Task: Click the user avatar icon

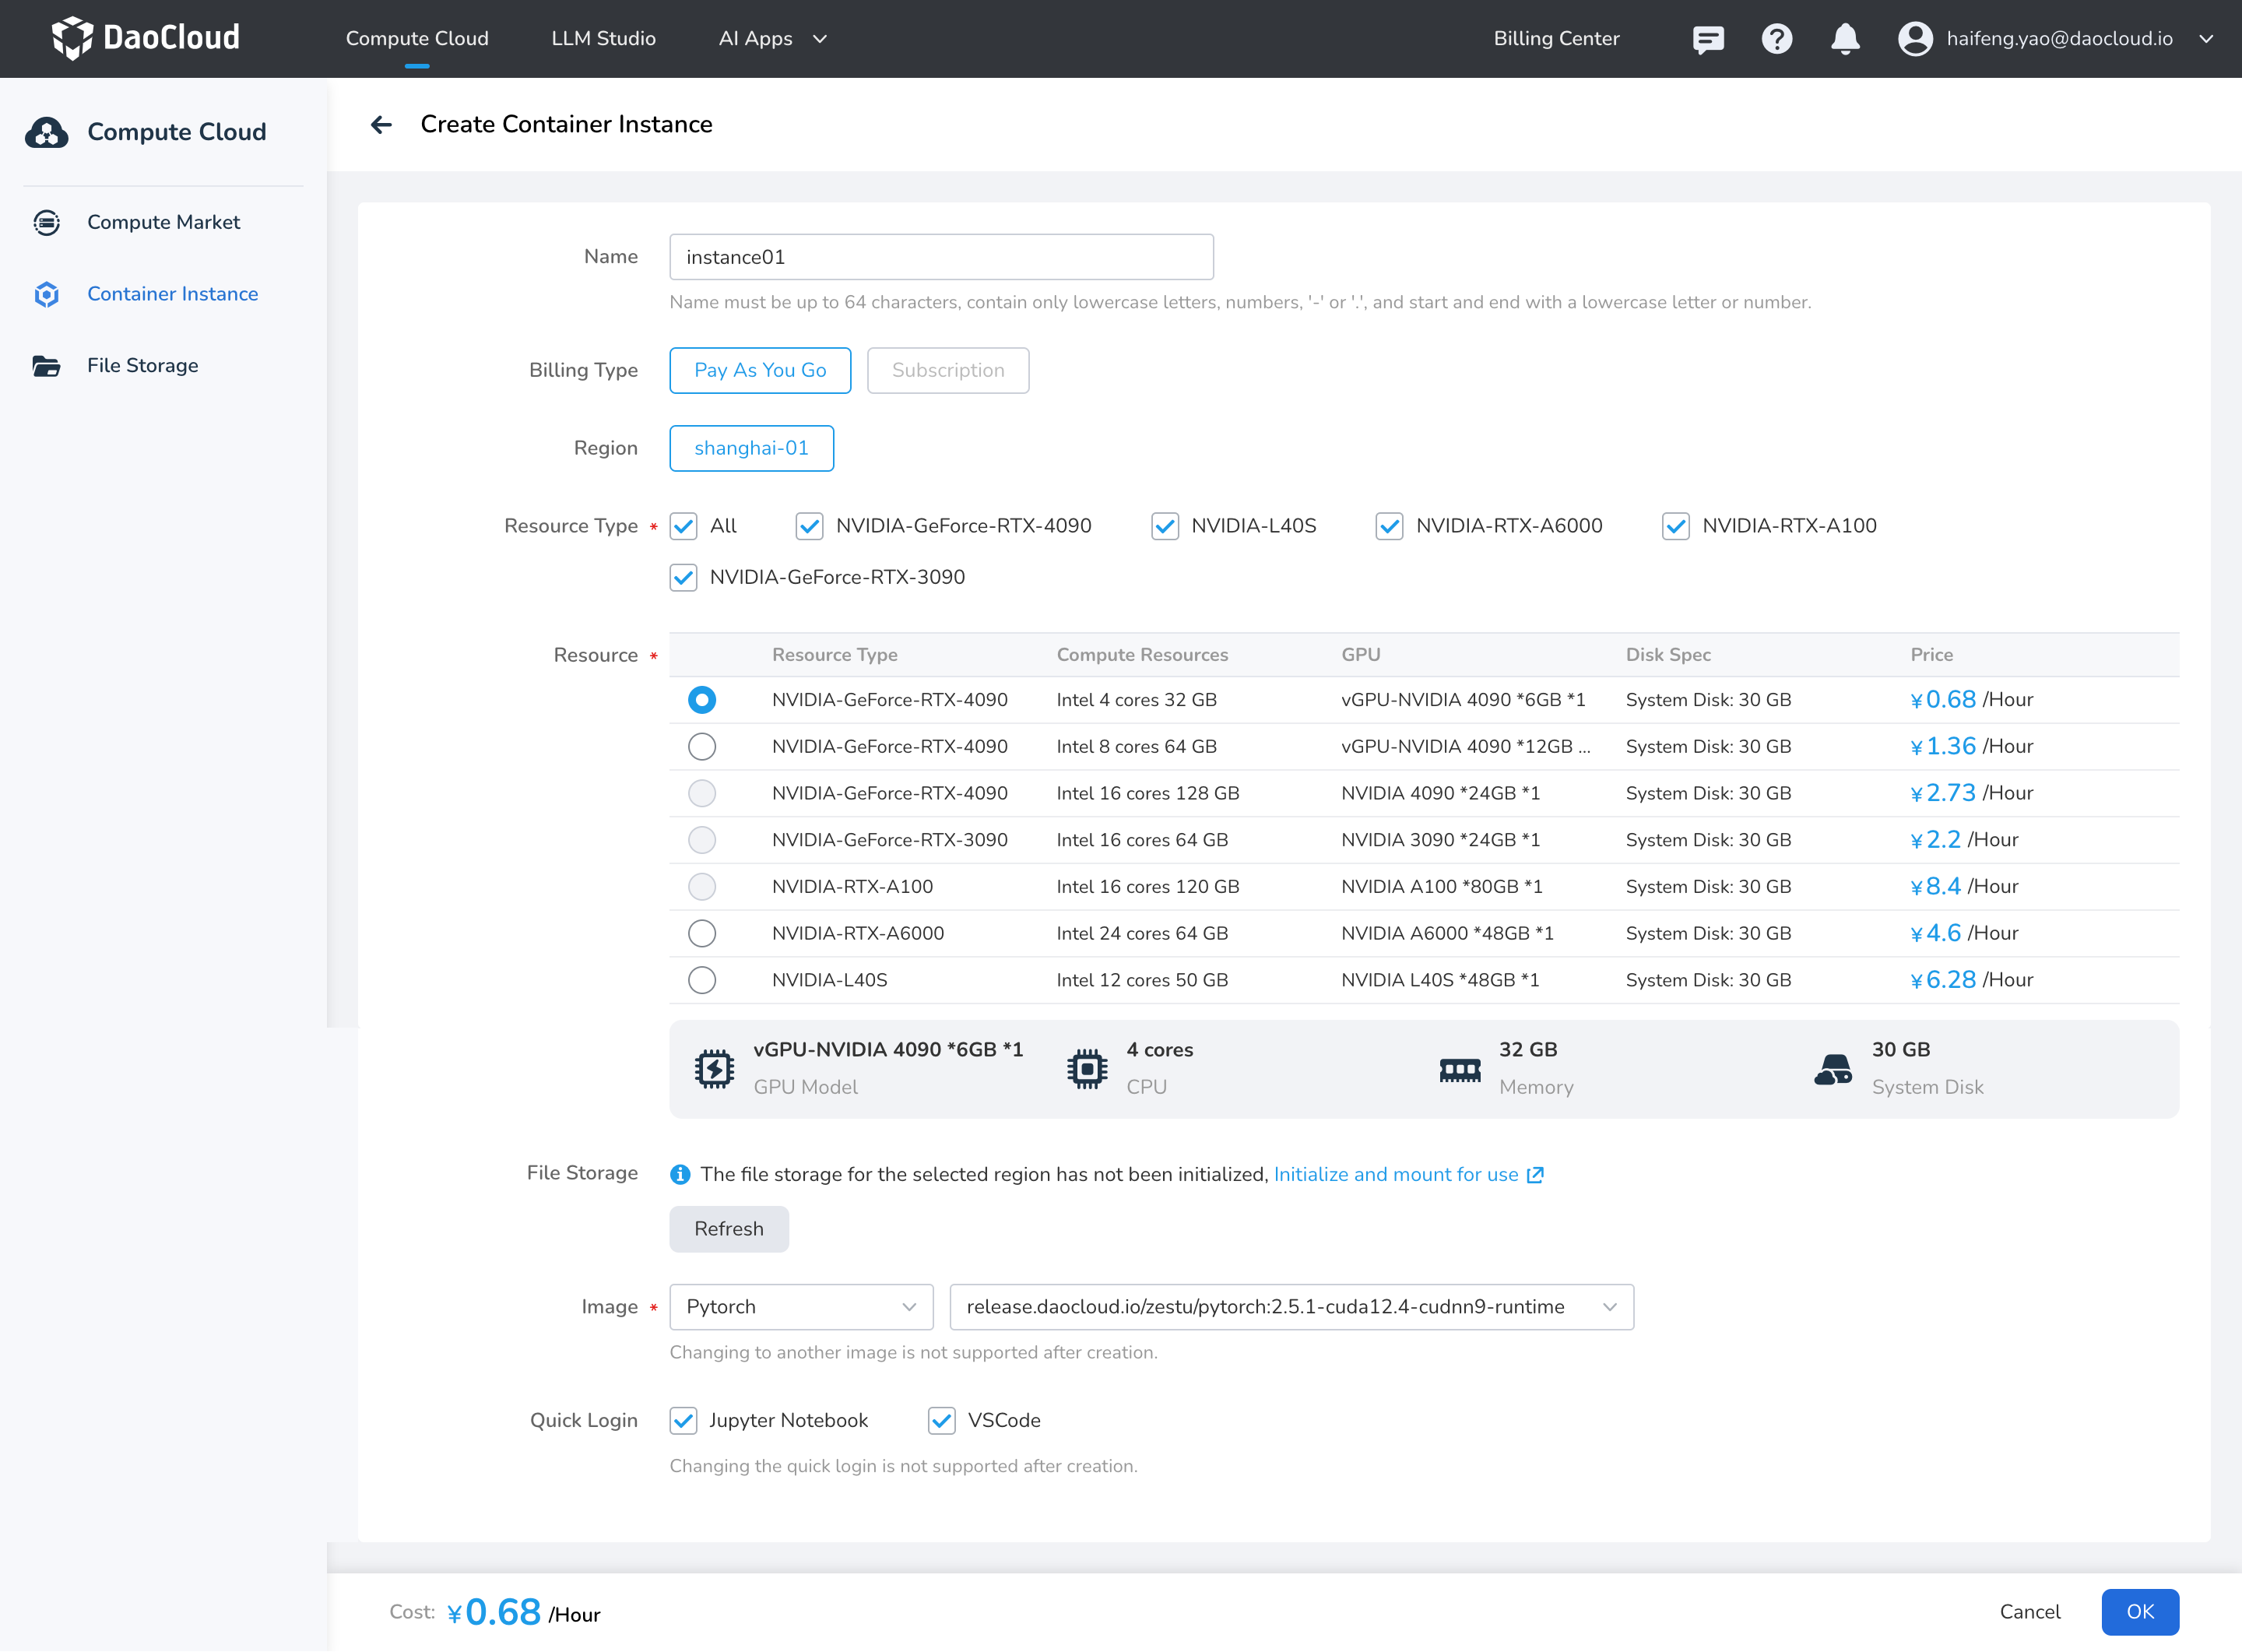Action: [x=1914, y=38]
